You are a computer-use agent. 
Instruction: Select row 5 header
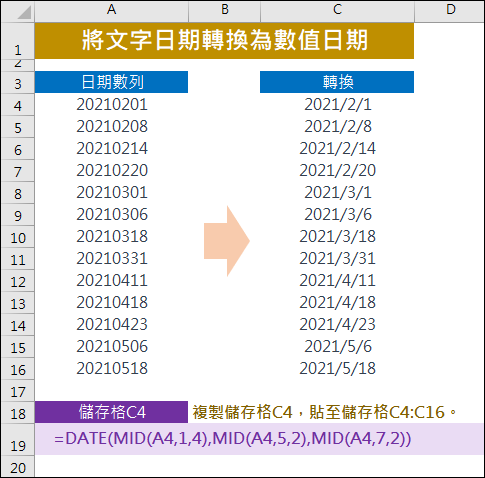click(x=18, y=127)
